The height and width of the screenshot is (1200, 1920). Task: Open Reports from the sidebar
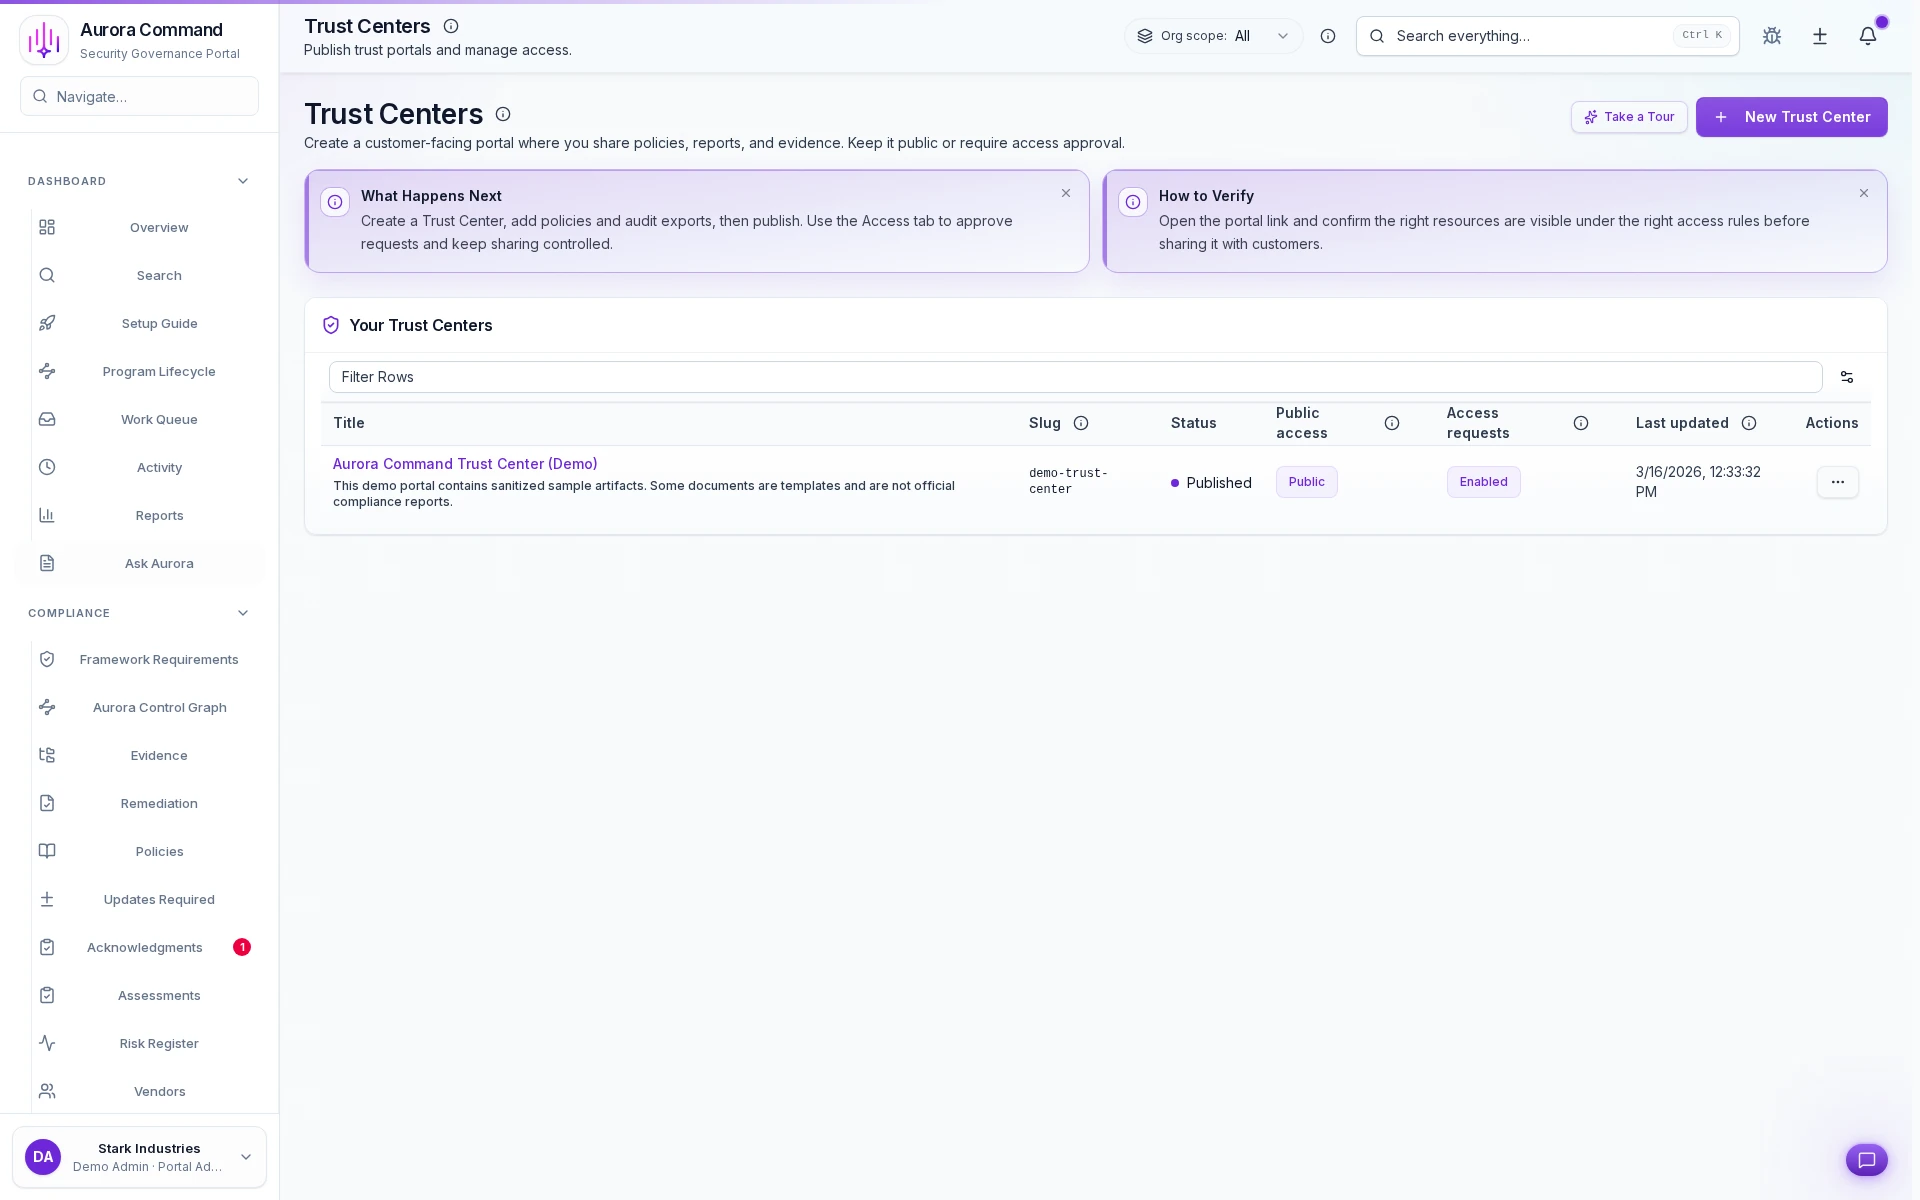[x=159, y=515]
